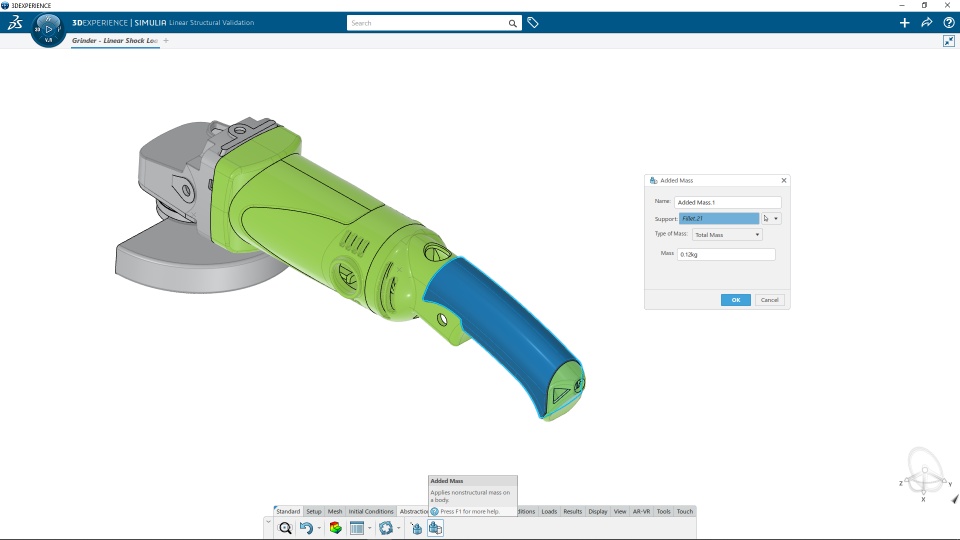Open the Tools tab
The height and width of the screenshot is (540, 960).
(x=663, y=511)
